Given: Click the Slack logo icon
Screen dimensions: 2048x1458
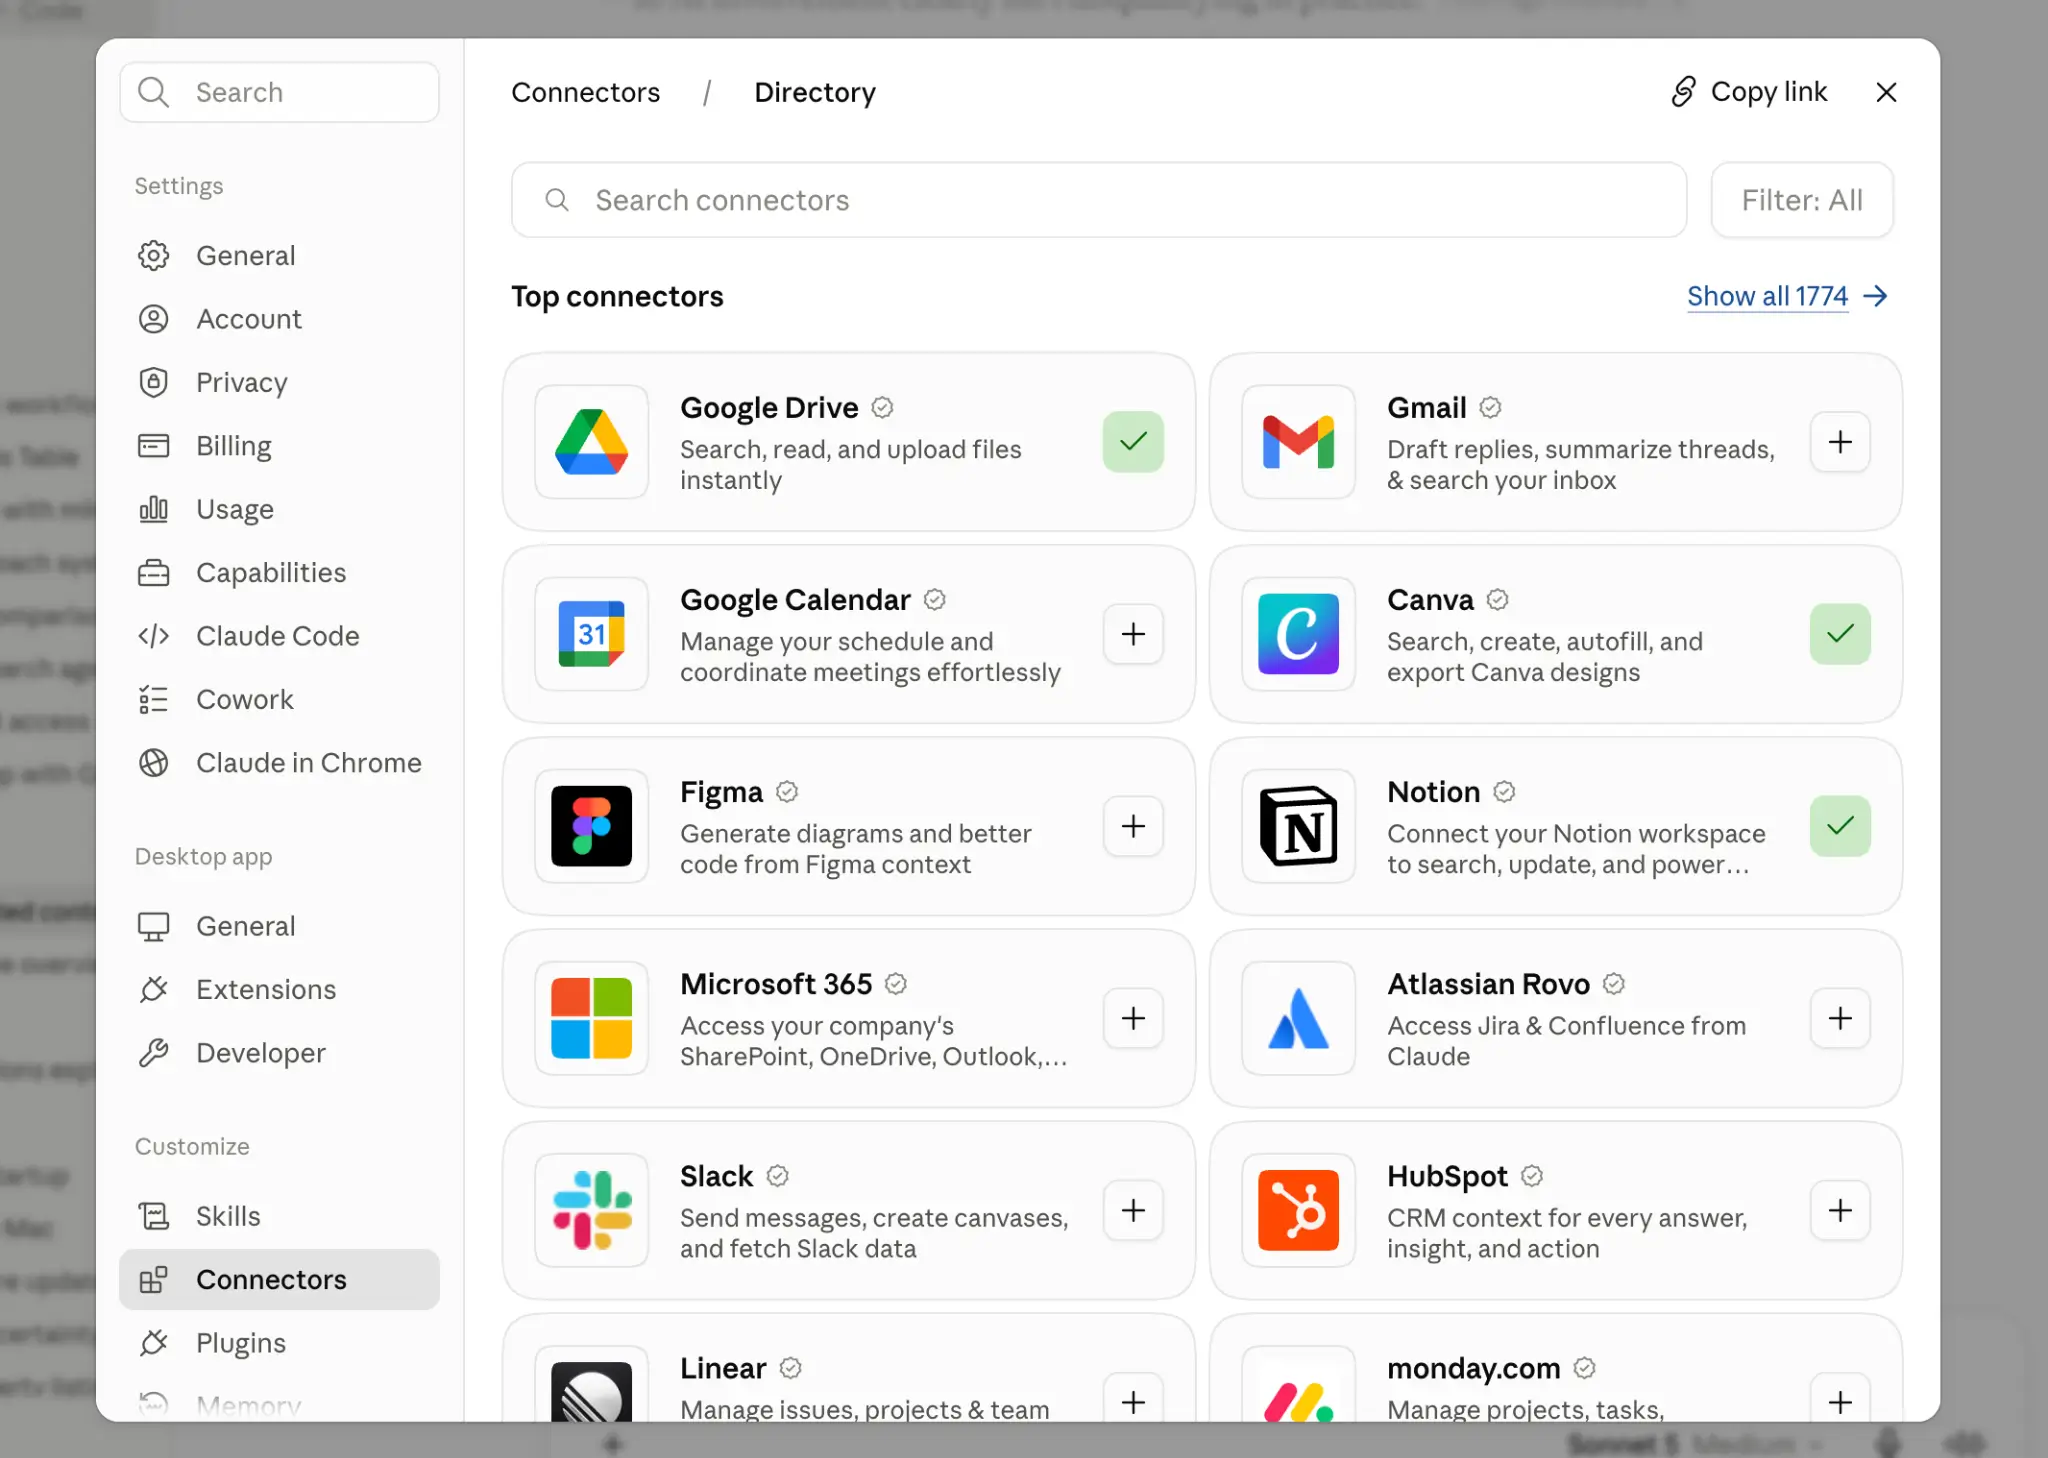Looking at the screenshot, I should 591,1210.
